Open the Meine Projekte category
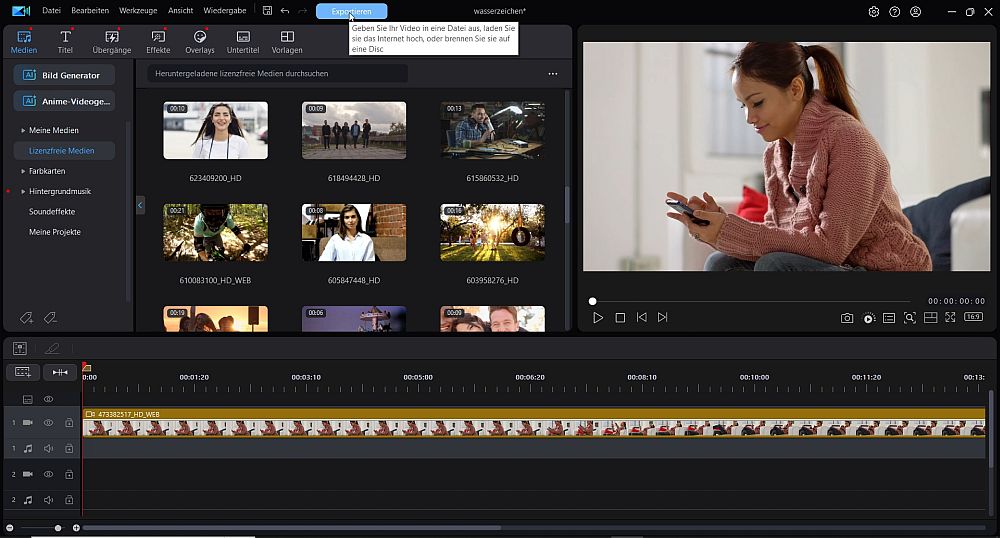This screenshot has width=1000, height=538. tap(55, 232)
